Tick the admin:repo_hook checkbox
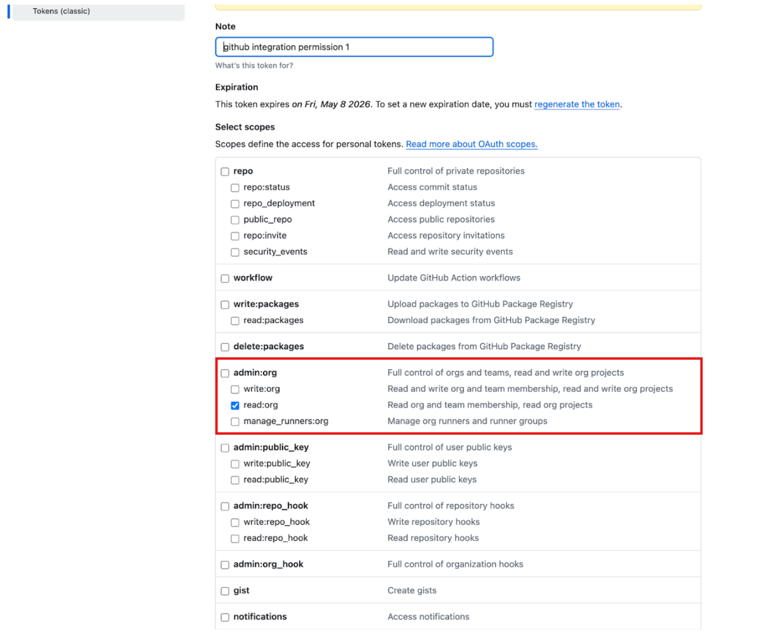The width and height of the screenshot is (760, 639). pos(225,506)
